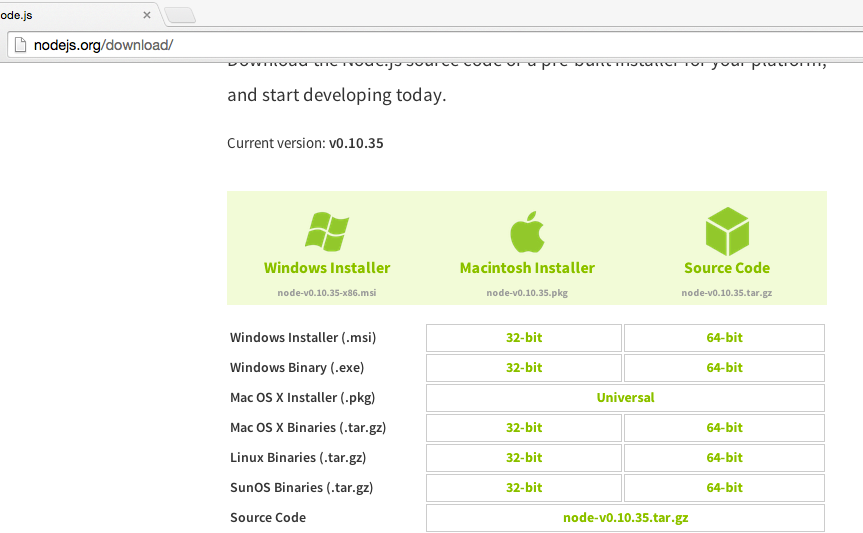This screenshot has height=533, width=863.
Task: Click the Source Code cube icon
Action: click(x=727, y=231)
